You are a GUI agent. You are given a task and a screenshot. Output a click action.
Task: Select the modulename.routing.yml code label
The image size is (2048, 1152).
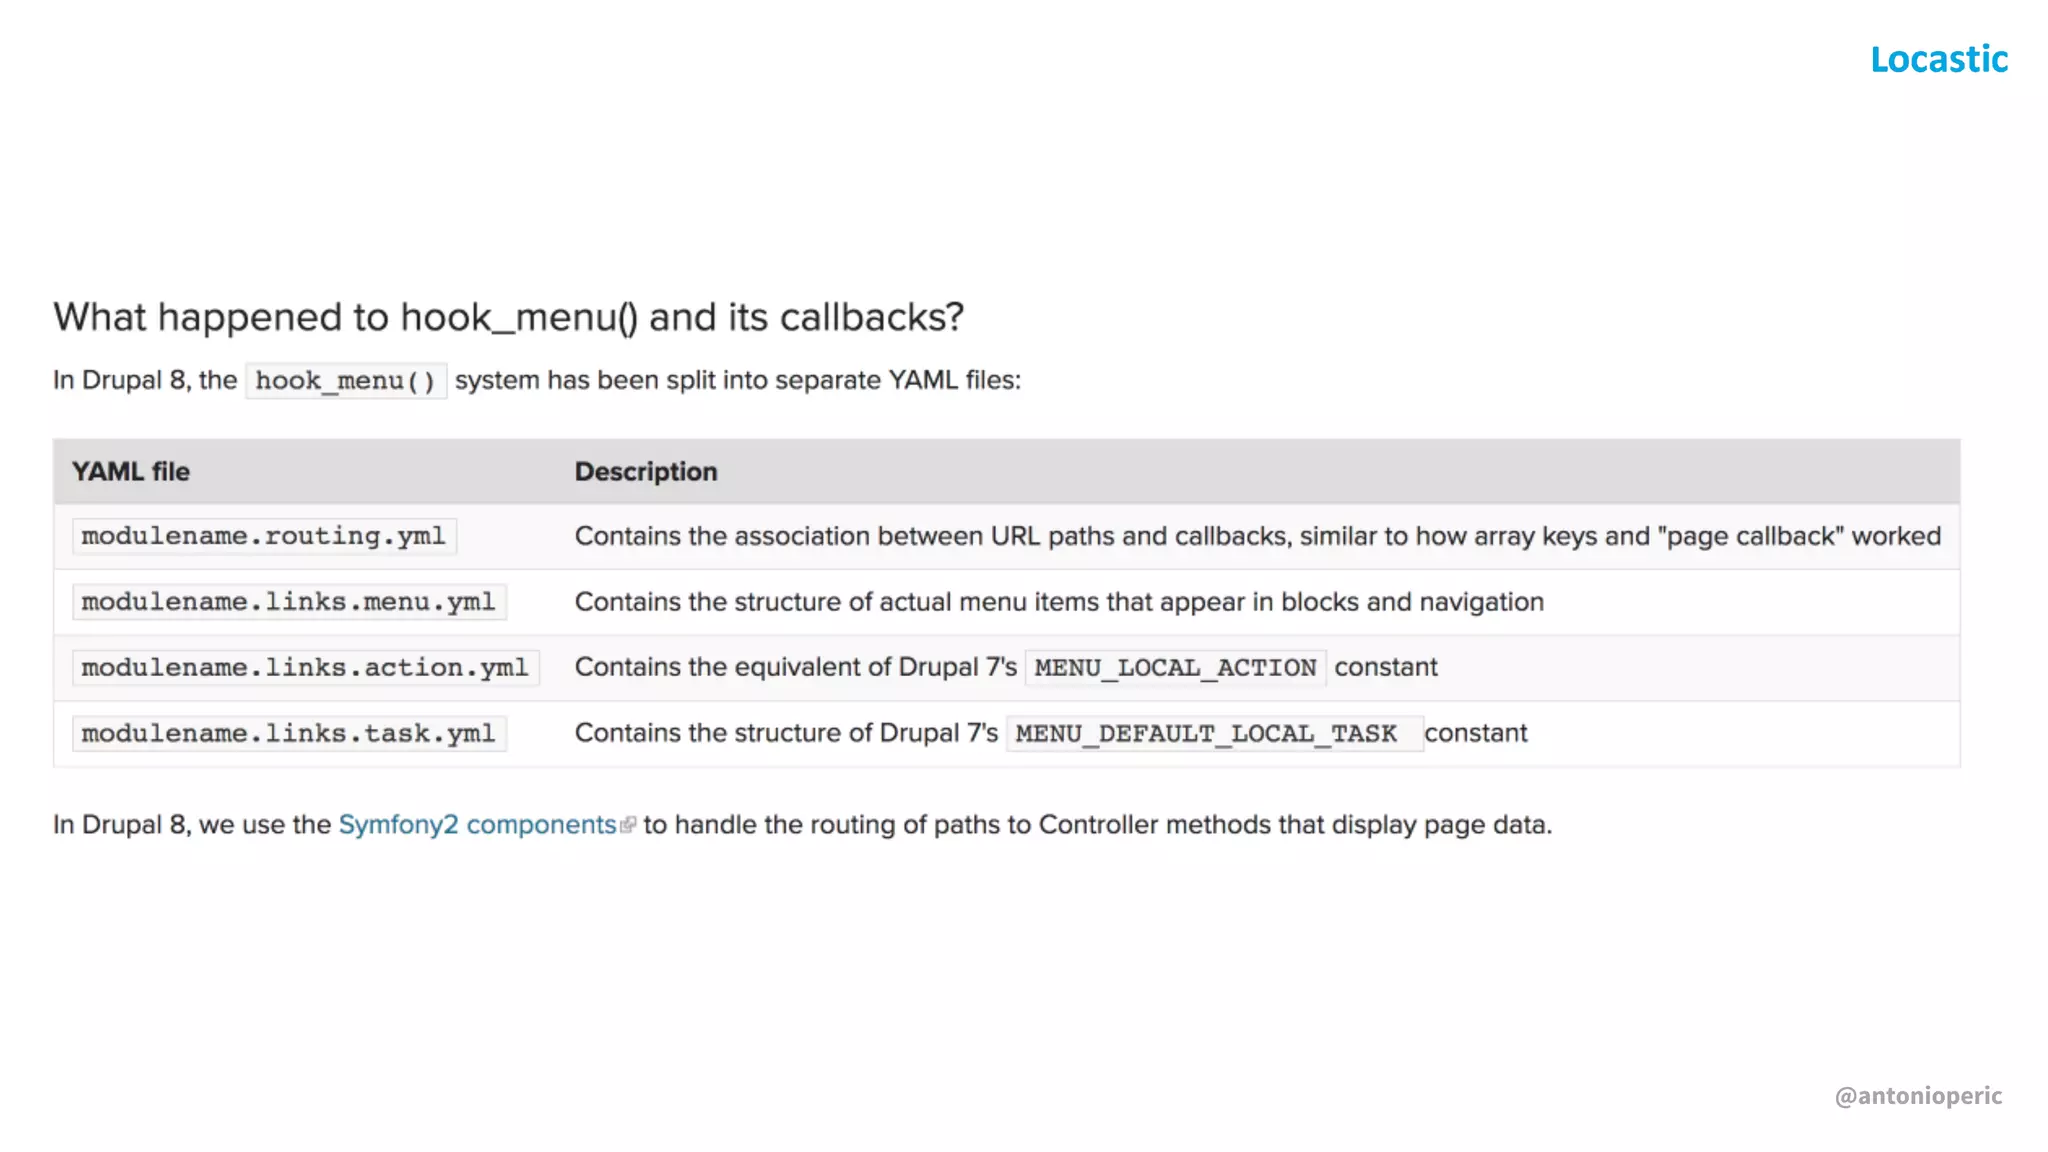[x=264, y=537]
